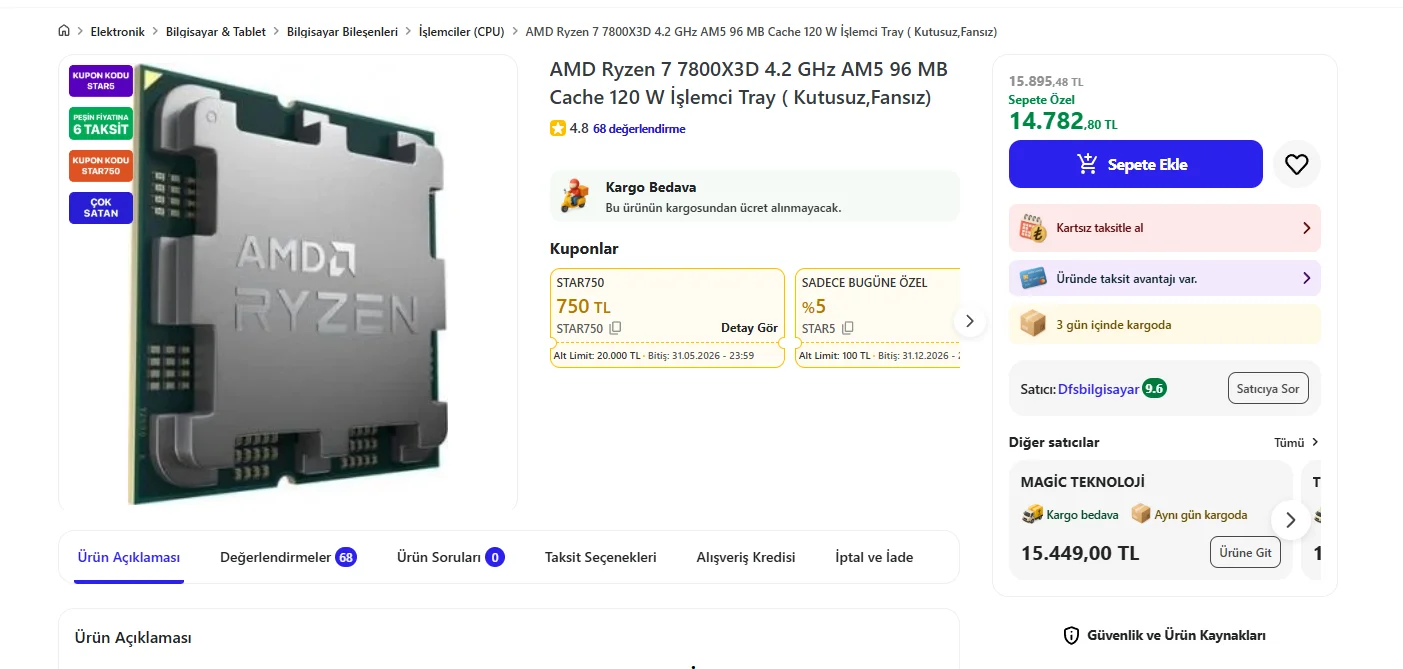Screen dimensions: 1403x669
Task: Copy the STAR750 coupon code icon
Action: [x=616, y=328]
